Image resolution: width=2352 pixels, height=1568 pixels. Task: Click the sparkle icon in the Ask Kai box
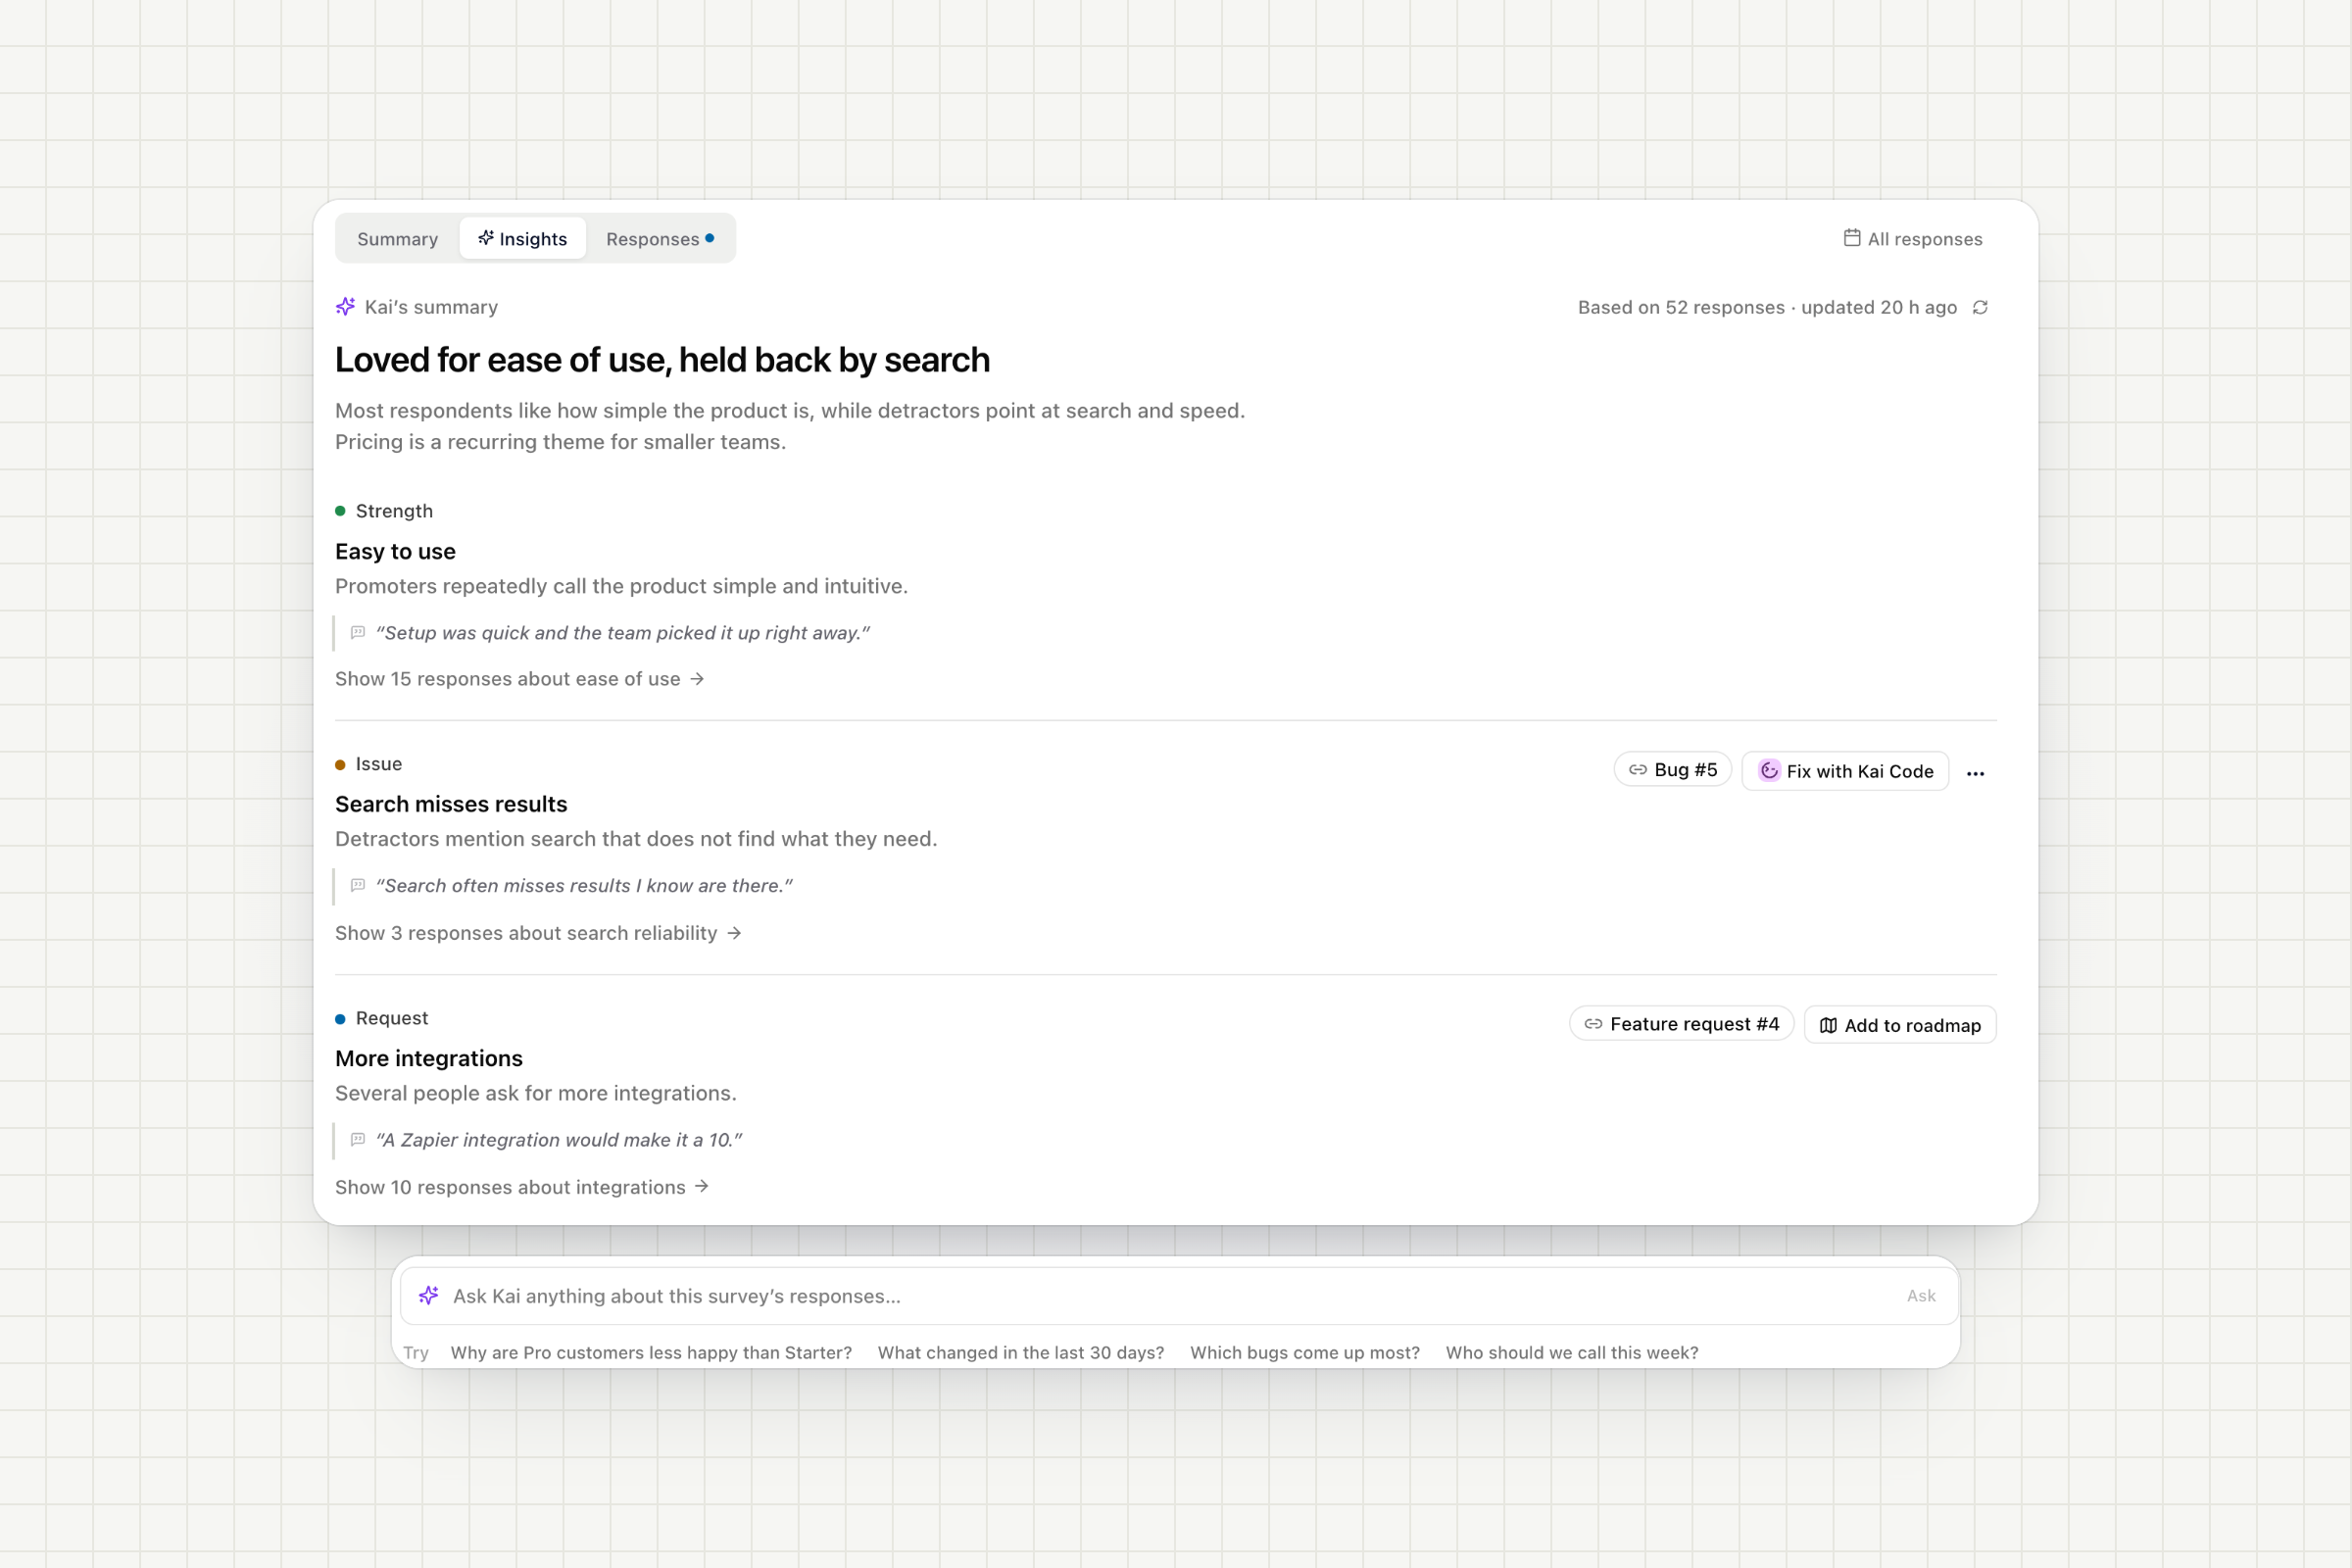click(429, 1296)
